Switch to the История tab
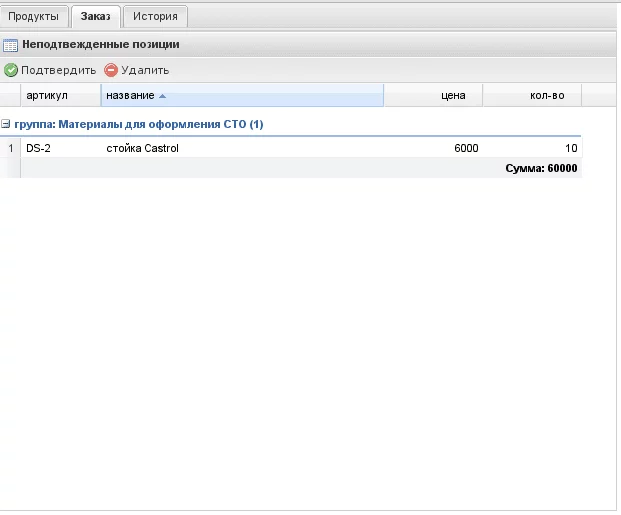The width and height of the screenshot is (621, 515). point(155,17)
